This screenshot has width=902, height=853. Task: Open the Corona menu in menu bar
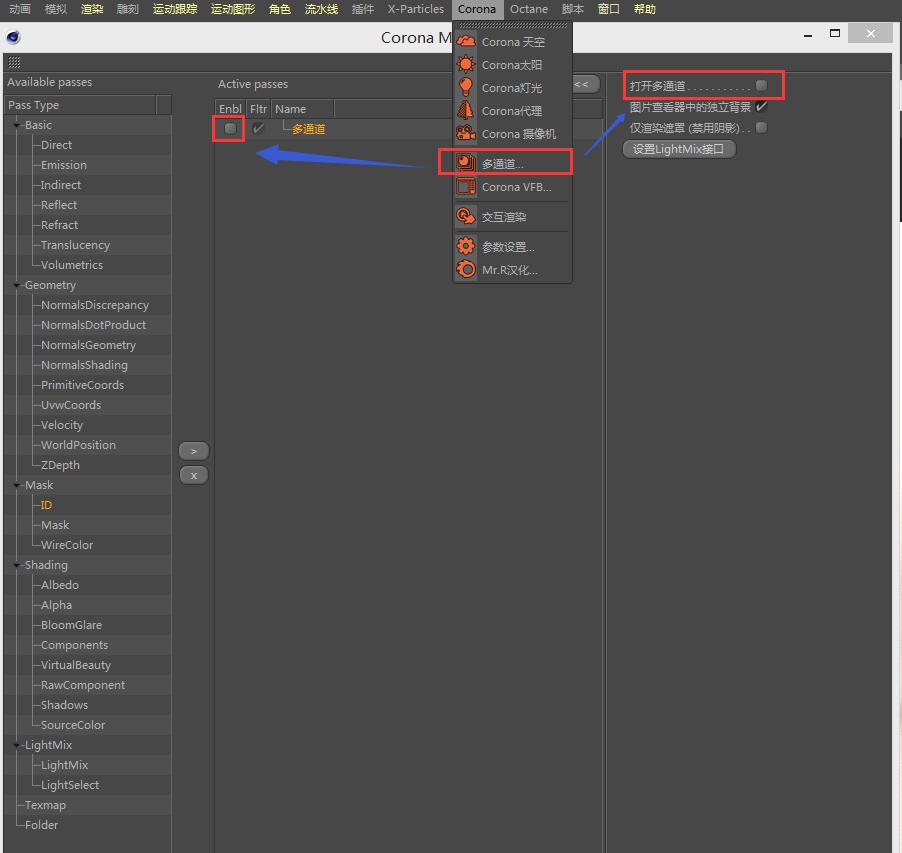click(476, 9)
